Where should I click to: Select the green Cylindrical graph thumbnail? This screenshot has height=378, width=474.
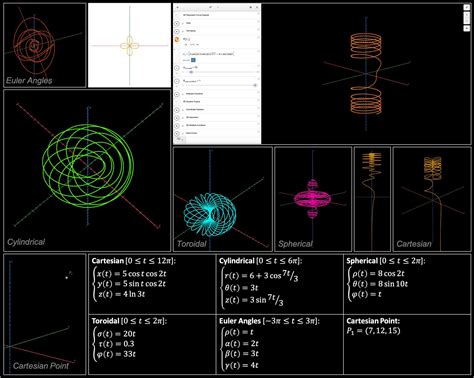87,170
